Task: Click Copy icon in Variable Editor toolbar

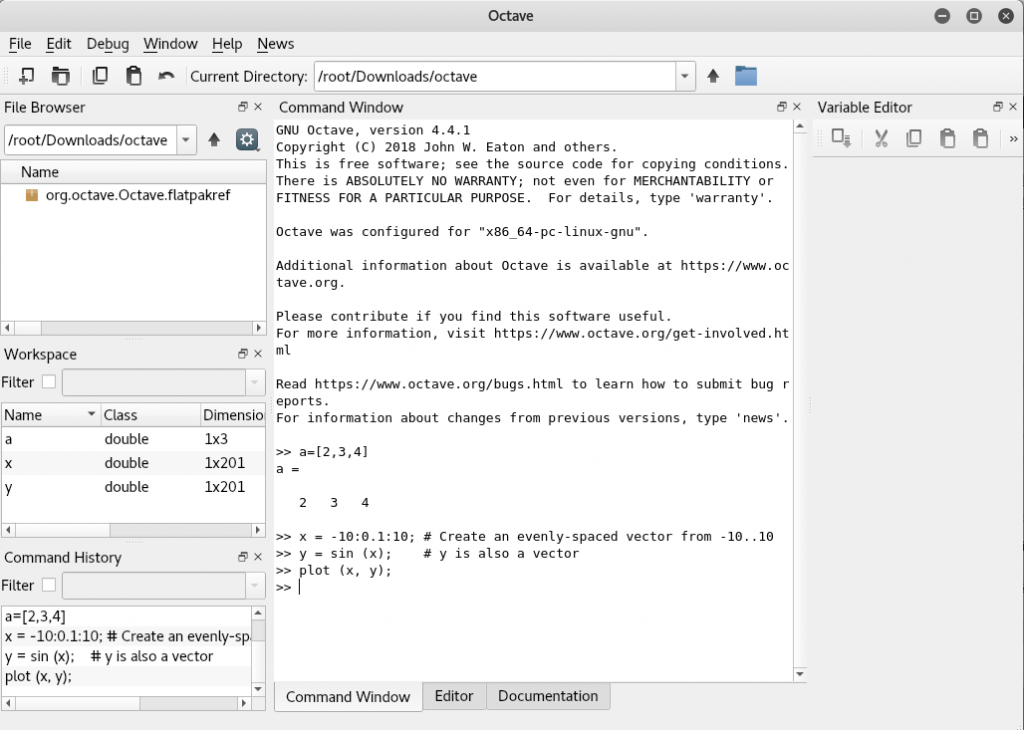Action: pyautogui.click(x=914, y=138)
